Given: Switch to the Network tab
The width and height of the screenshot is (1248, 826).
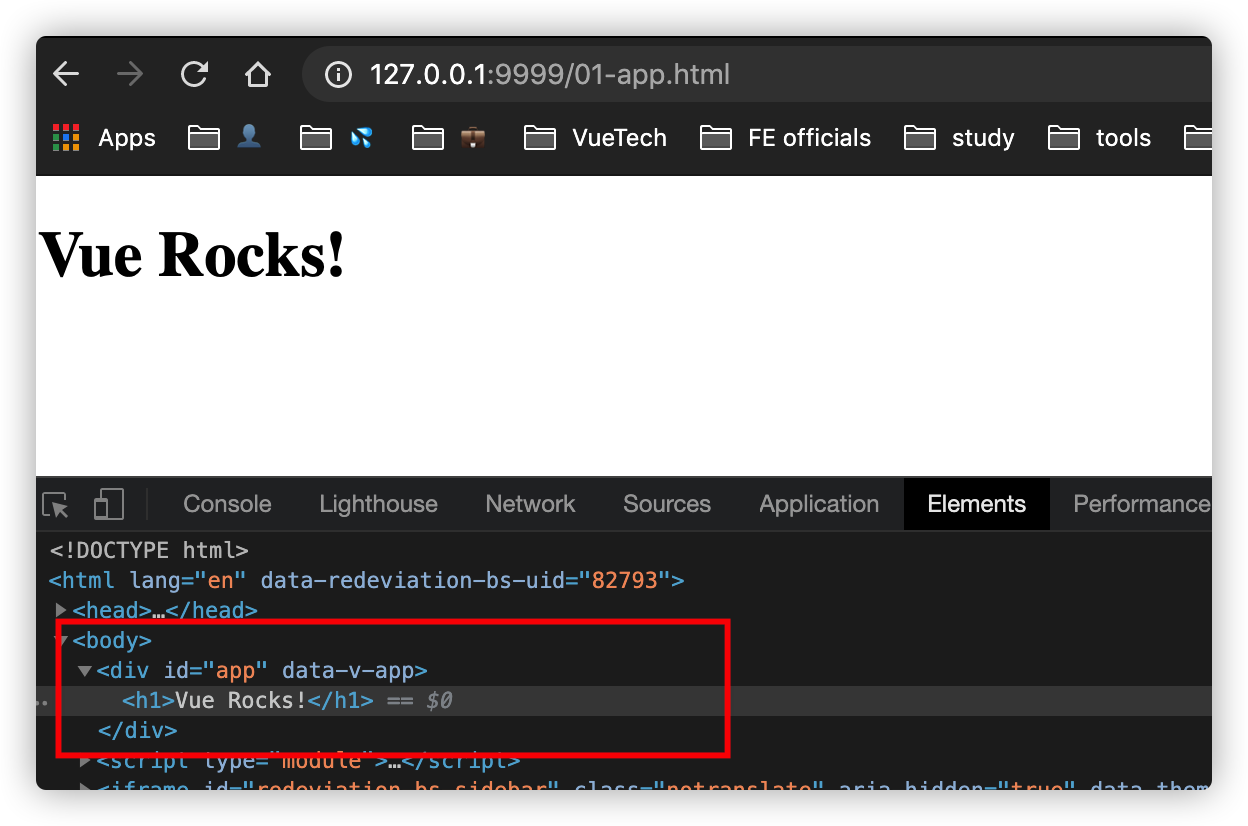Looking at the screenshot, I should [530, 504].
